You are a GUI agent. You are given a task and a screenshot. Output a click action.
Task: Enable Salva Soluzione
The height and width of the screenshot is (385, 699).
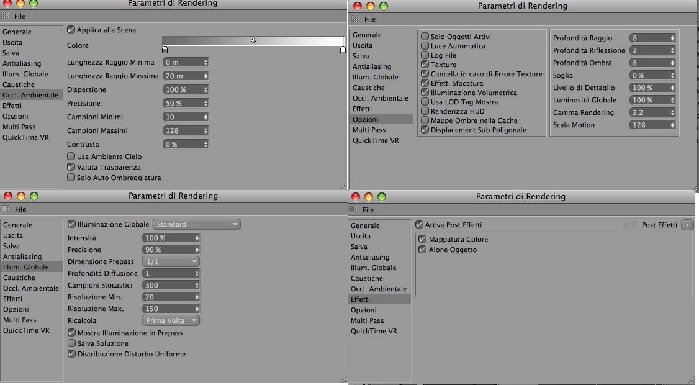(71, 344)
